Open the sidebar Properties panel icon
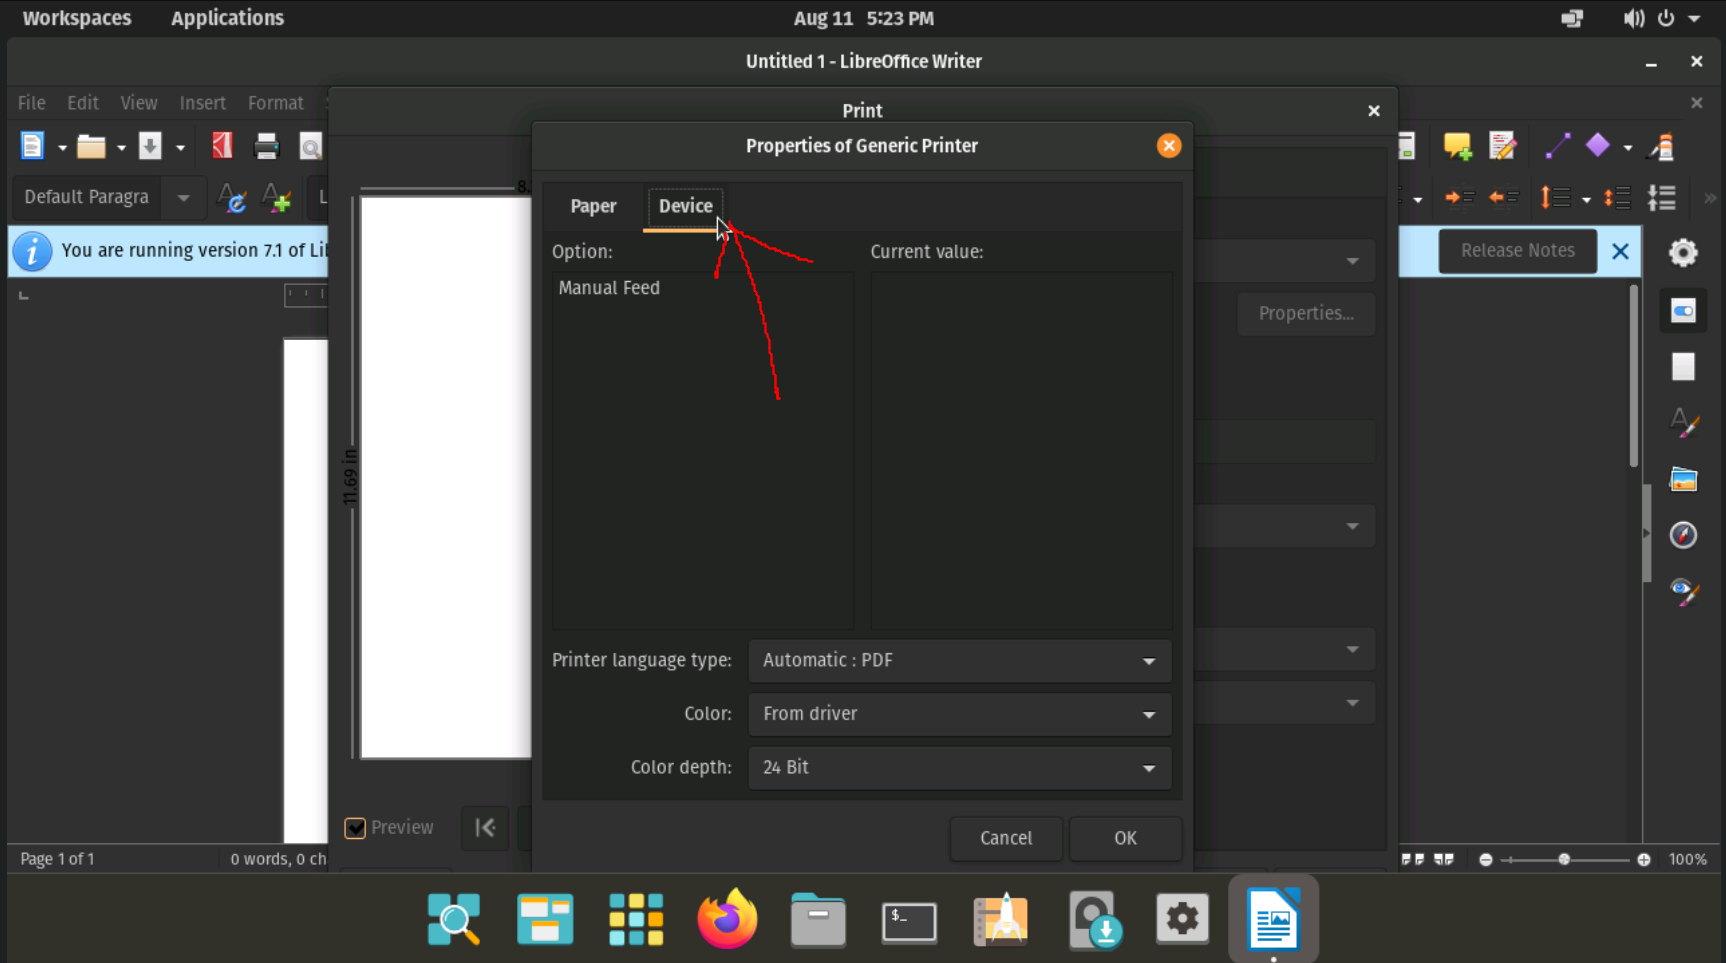This screenshot has width=1726, height=963. pyautogui.click(x=1683, y=311)
